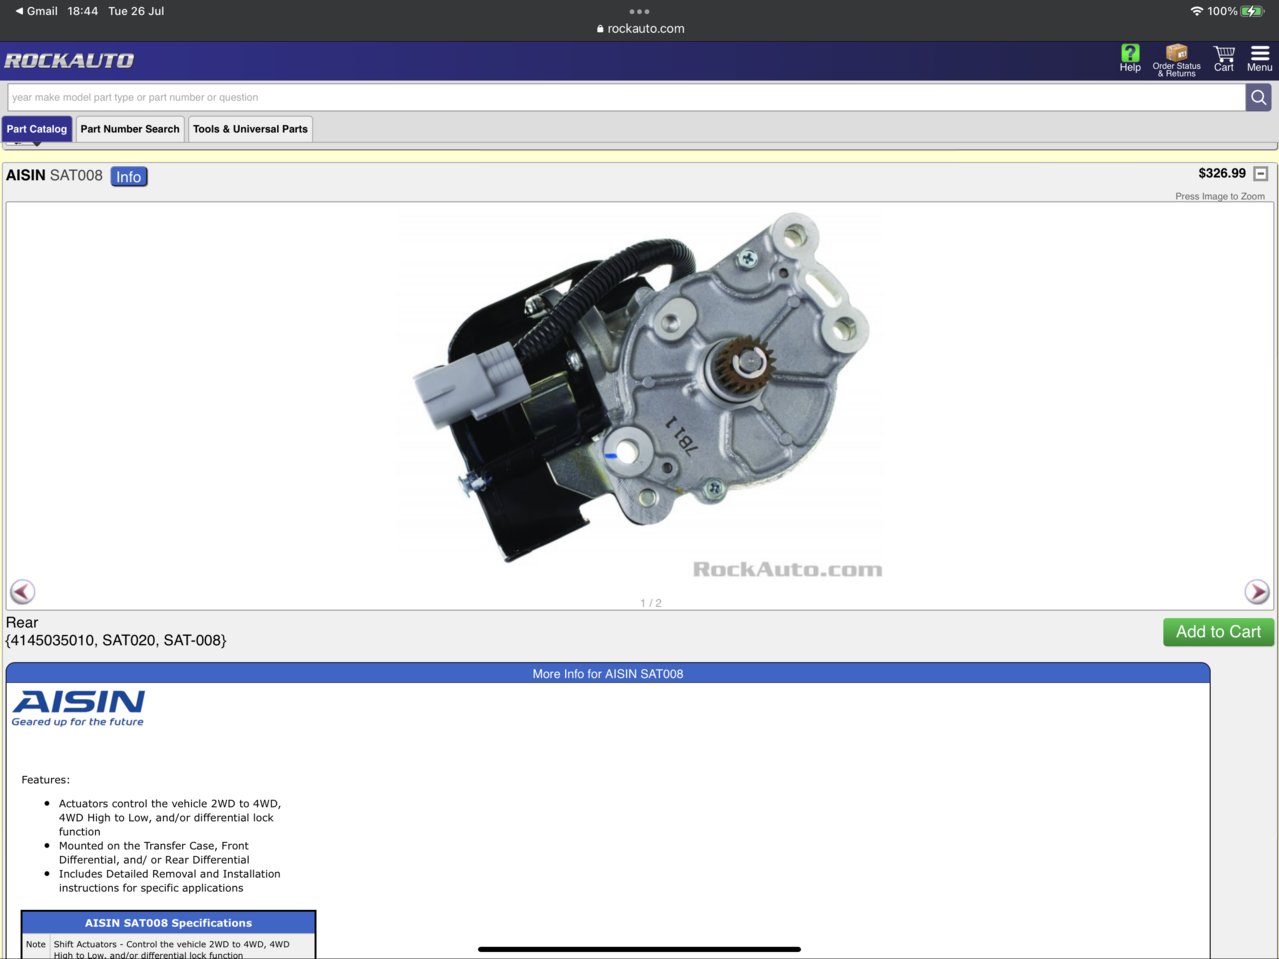Switch to Part Number Search tab
The image size is (1279, 959).
[130, 129]
